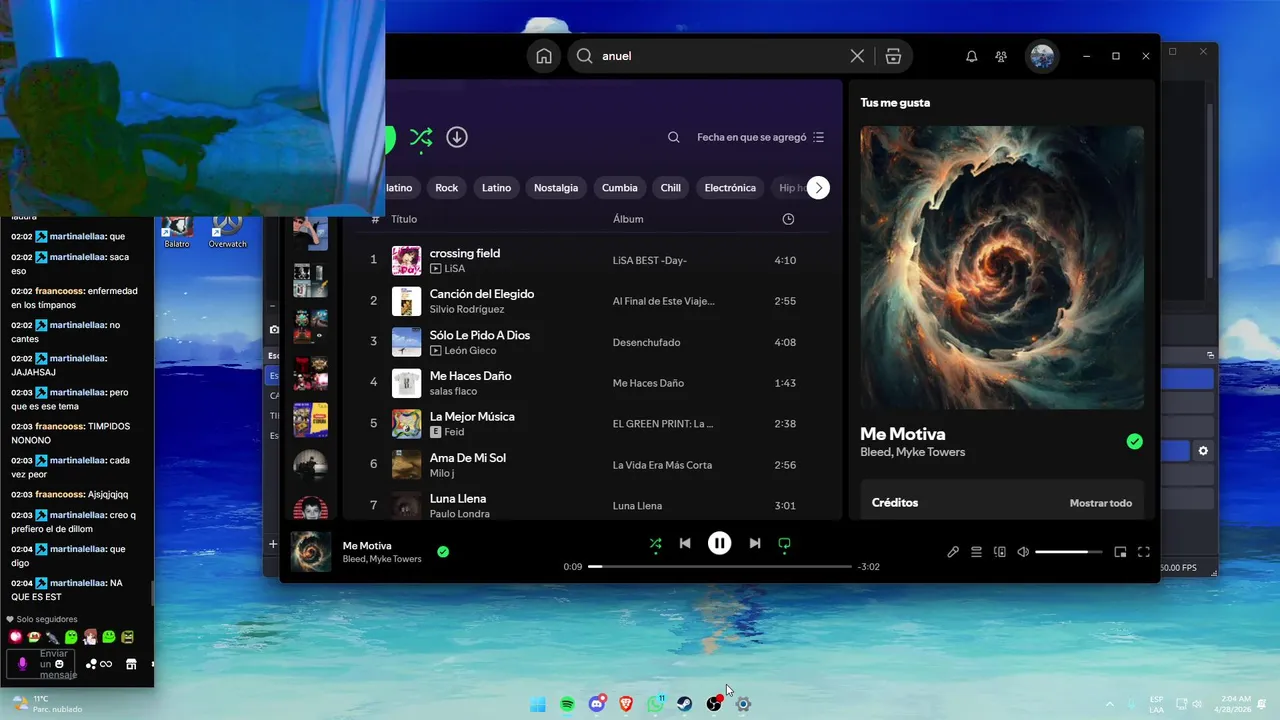Image resolution: width=1280 pixels, height=720 pixels.
Task: Select the Electrónica filter chip
Action: (x=730, y=187)
